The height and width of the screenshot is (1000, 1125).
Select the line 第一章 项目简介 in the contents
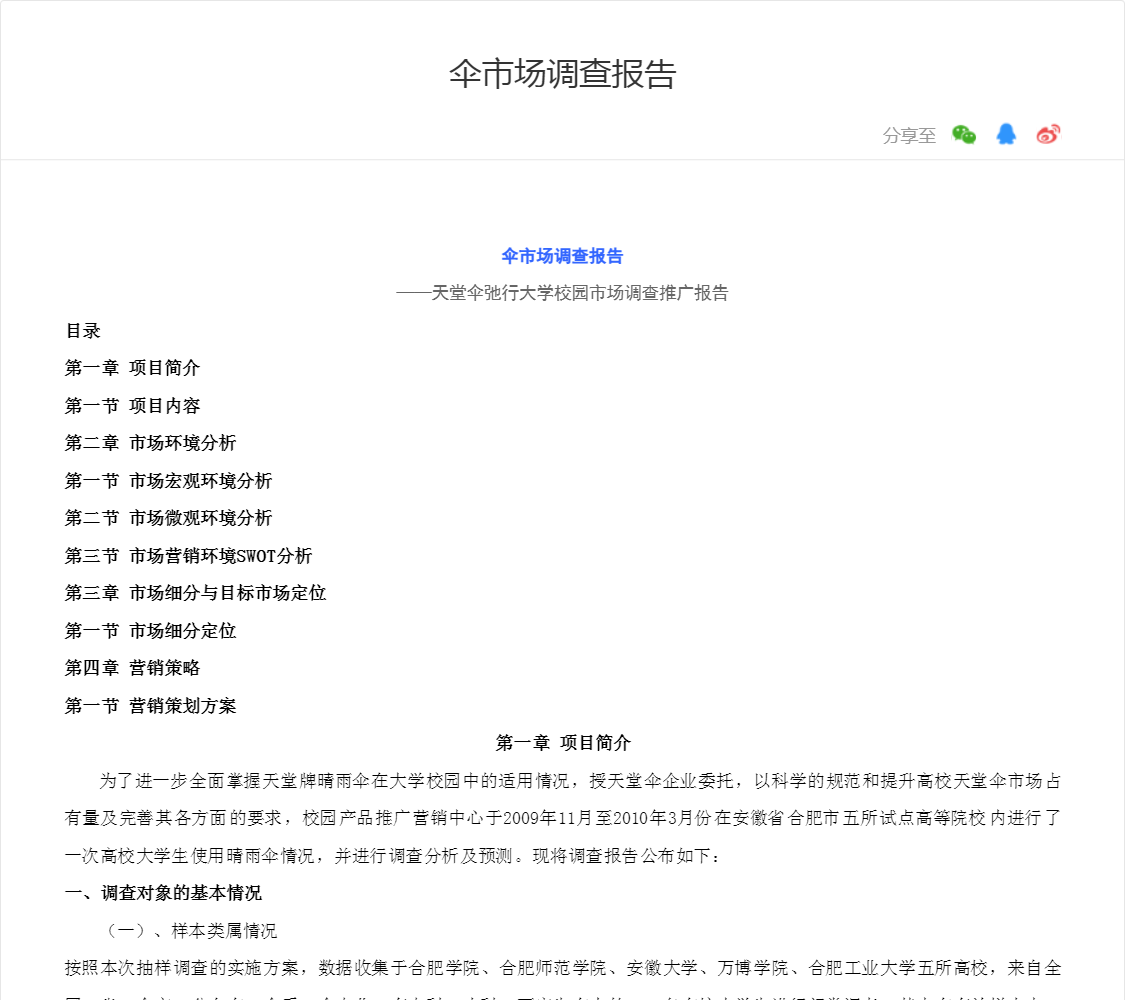[133, 368]
